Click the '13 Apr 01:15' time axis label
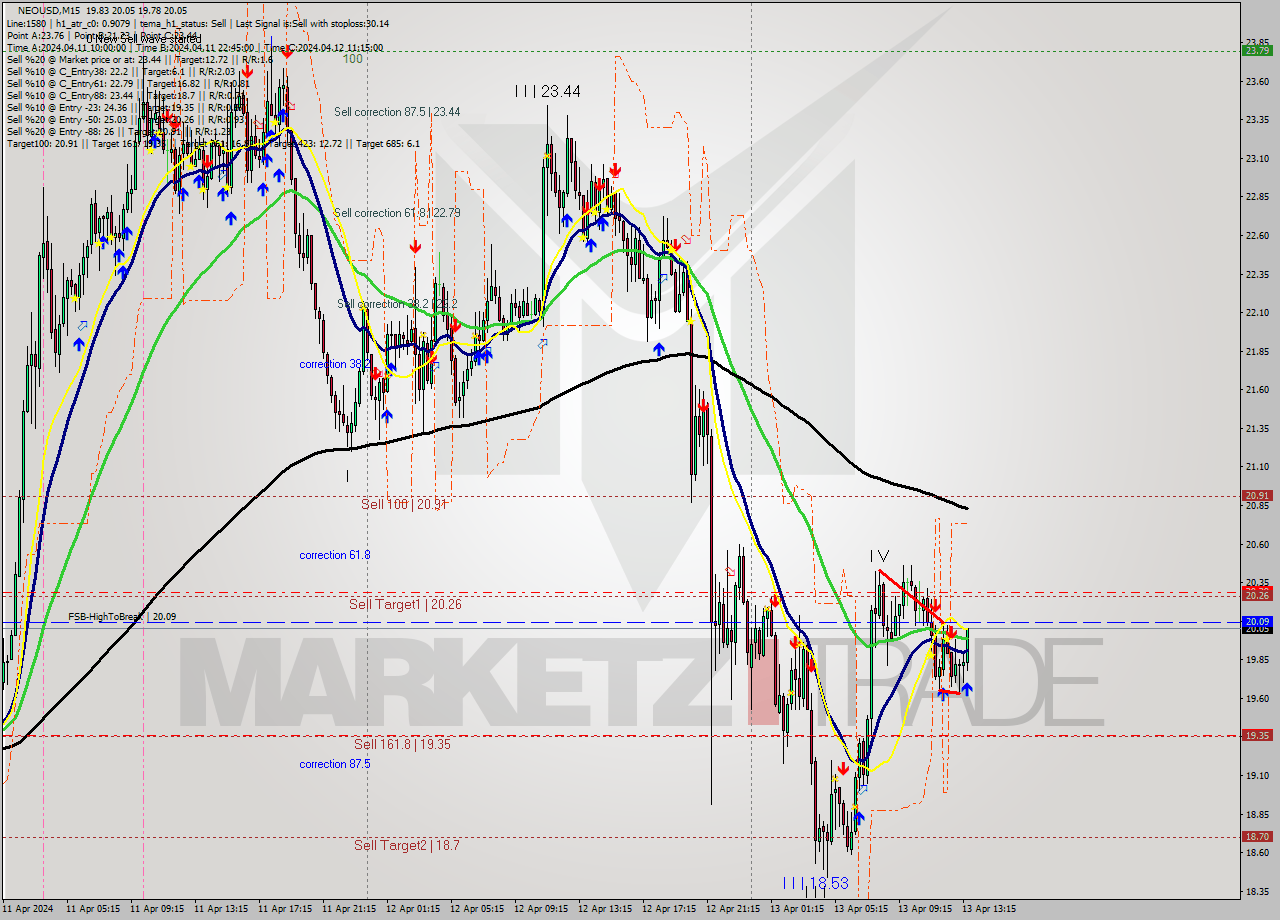 796,909
